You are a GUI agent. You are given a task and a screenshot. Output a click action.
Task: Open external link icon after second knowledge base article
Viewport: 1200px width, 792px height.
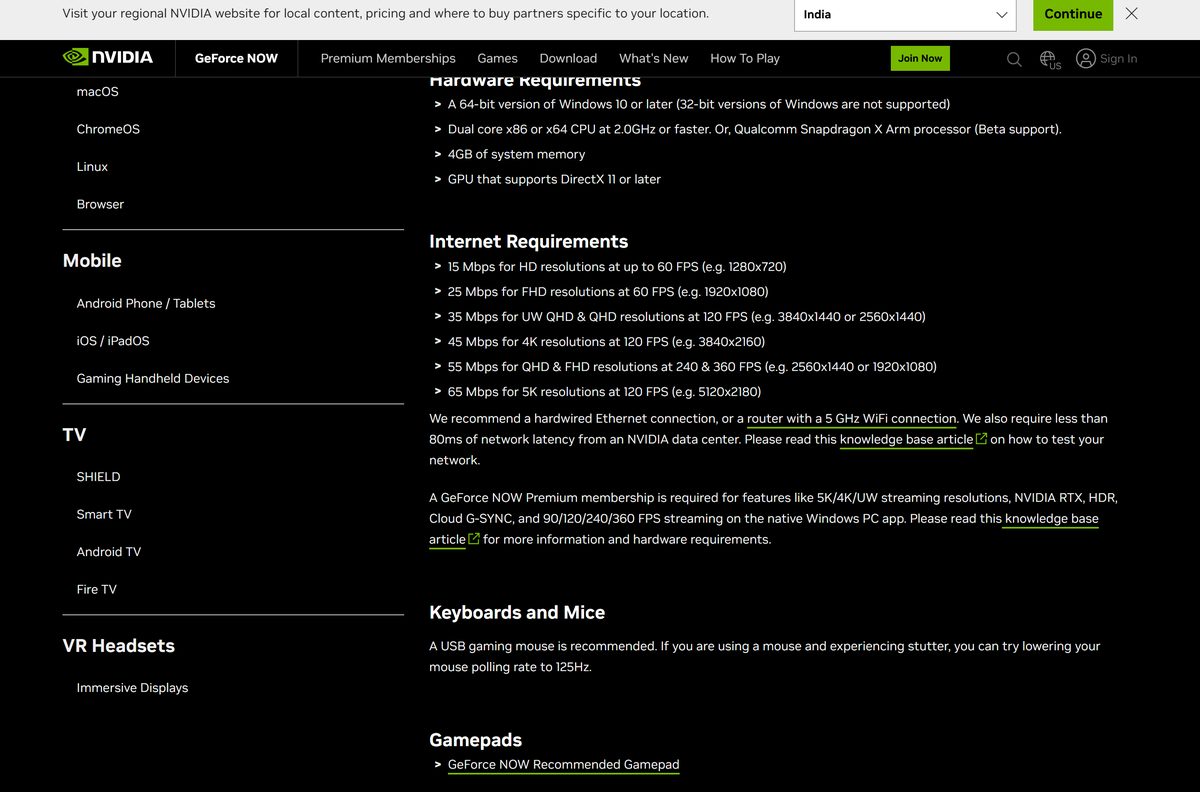pos(475,539)
